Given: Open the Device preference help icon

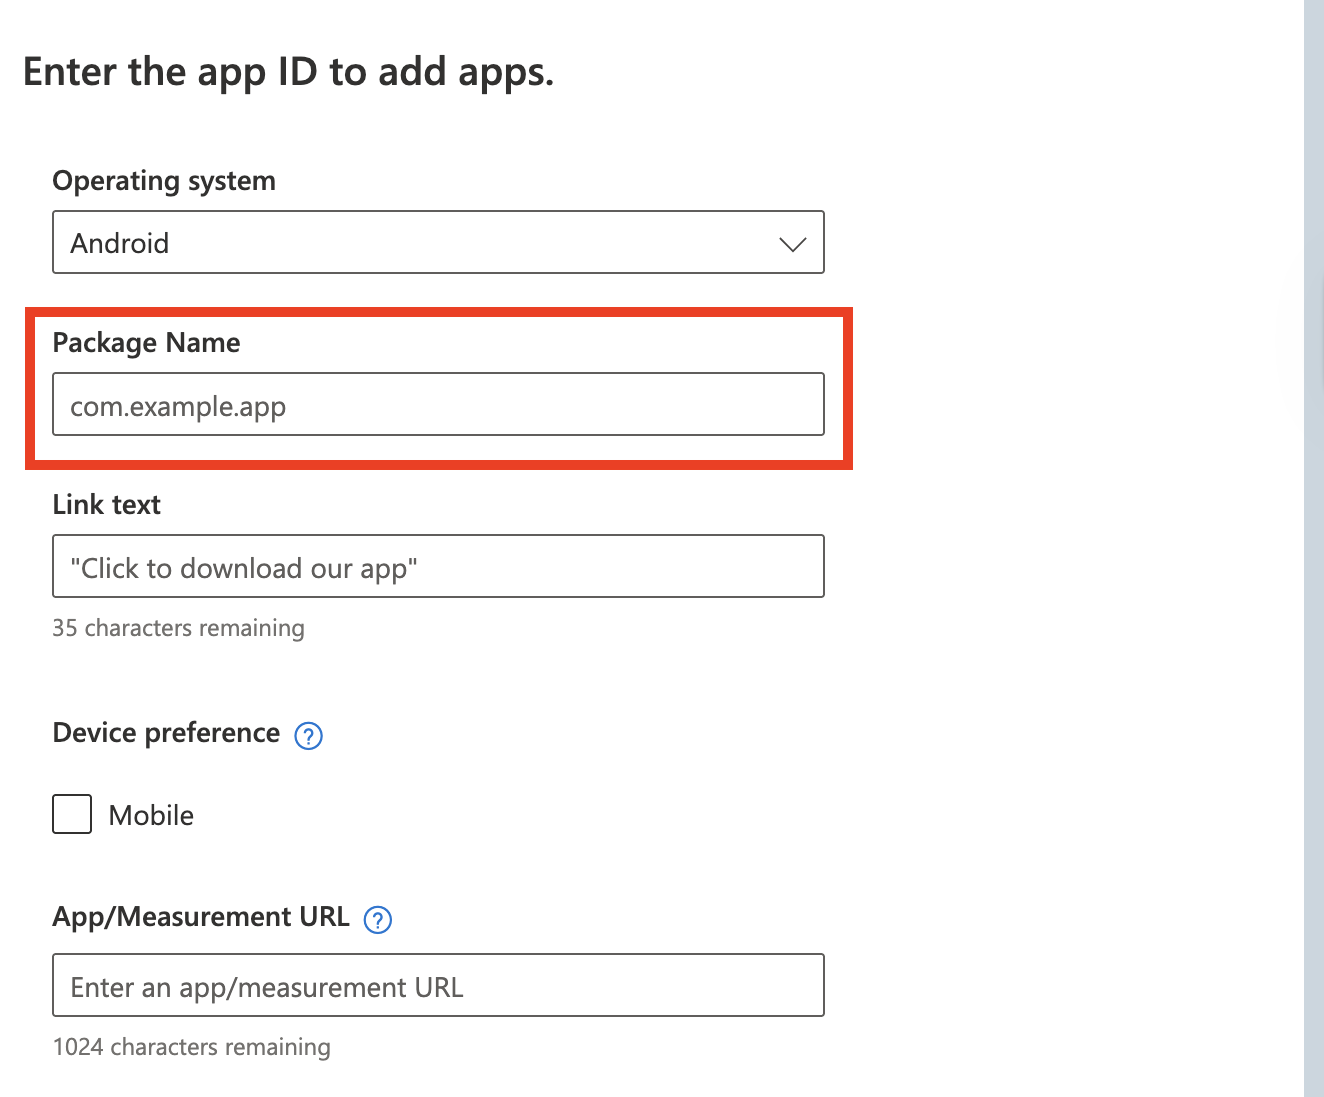Looking at the screenshot, I should point(308,736).
